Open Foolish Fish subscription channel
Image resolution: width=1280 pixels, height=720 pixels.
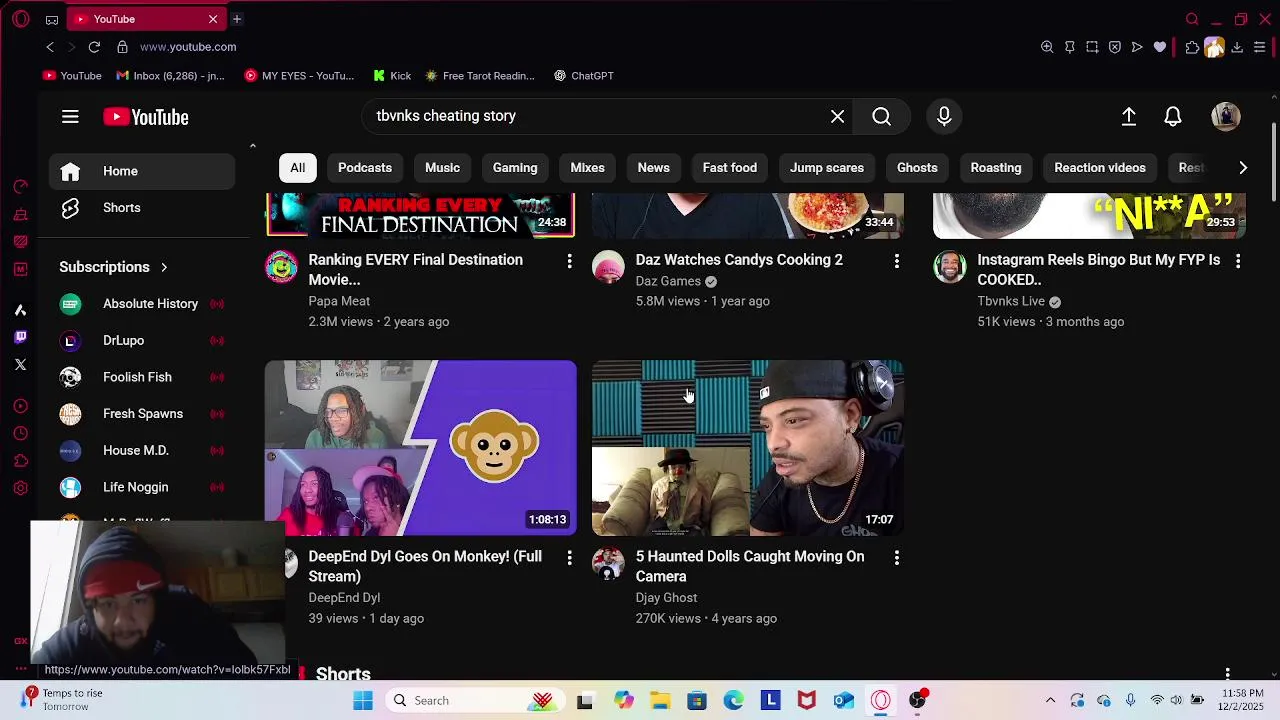coord(142,377)
